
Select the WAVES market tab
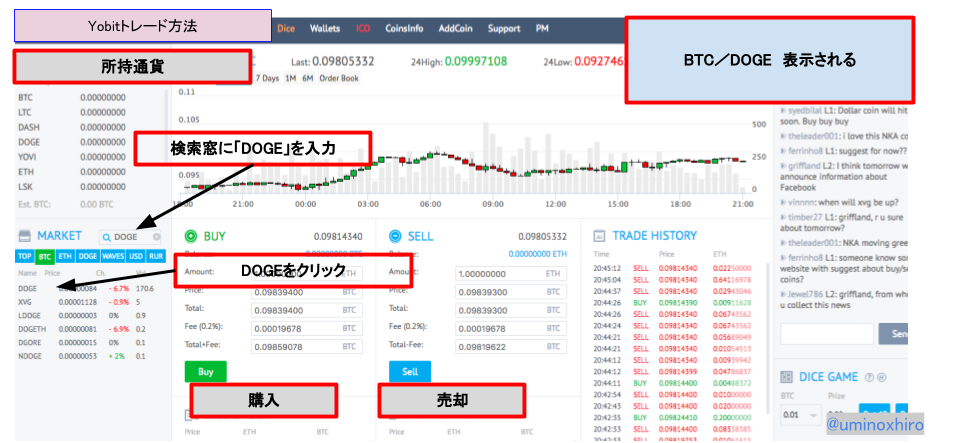tap(113, 256)
